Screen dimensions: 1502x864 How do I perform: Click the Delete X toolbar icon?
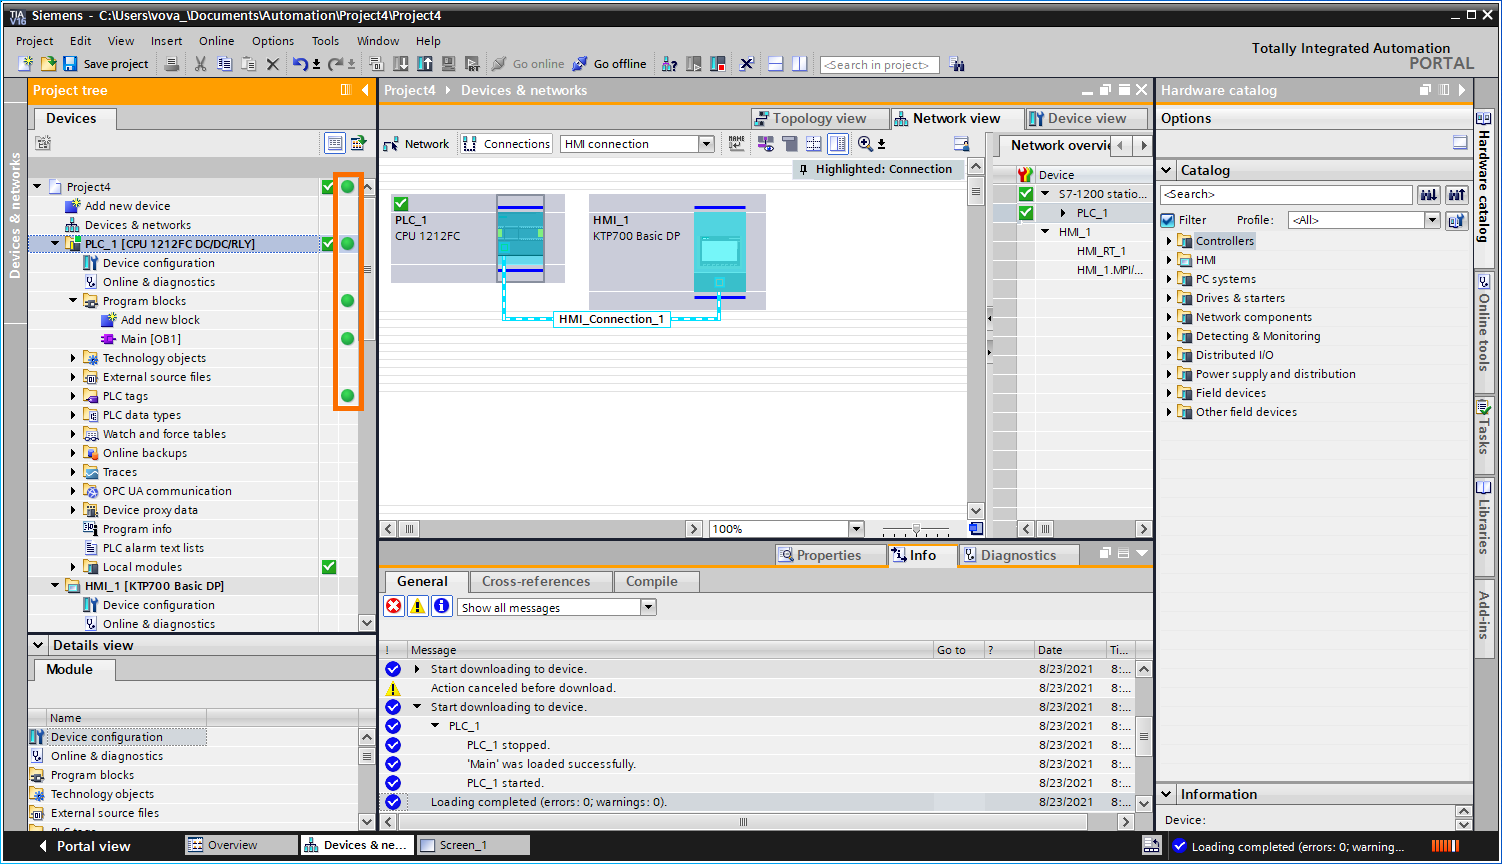click(x=272, y=64)
